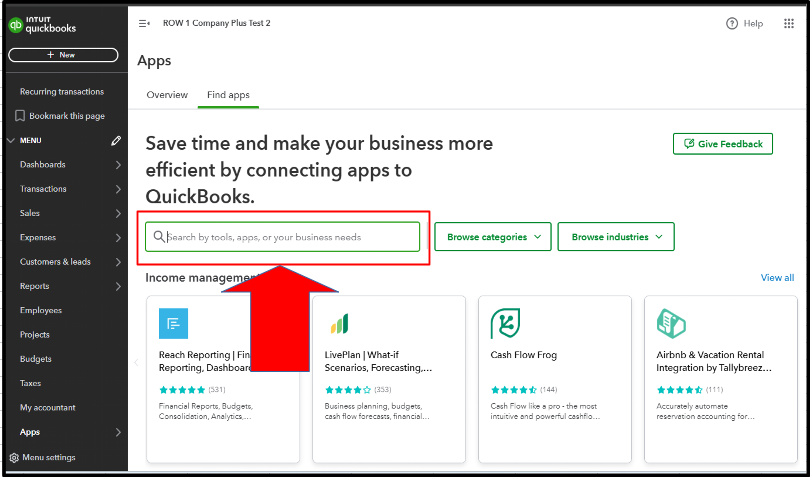Image resolution: width=810 pixels, height=477 pixels.
Task: Click the pencil icon to edit menu
Action: point(116,141)
